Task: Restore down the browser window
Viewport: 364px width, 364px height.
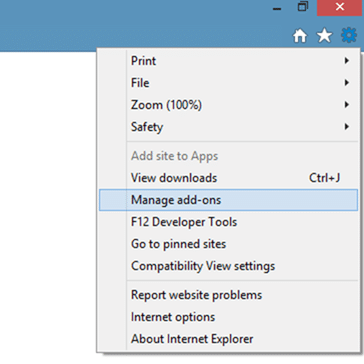Action: point(303,7)
